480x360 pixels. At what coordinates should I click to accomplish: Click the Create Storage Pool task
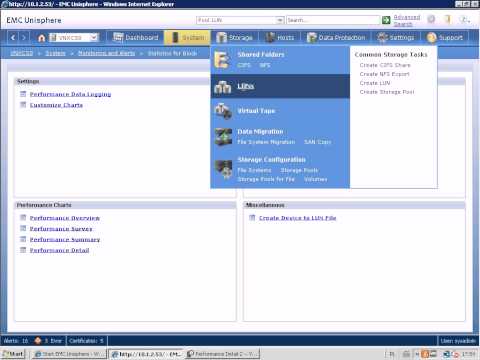coord(387,92)
